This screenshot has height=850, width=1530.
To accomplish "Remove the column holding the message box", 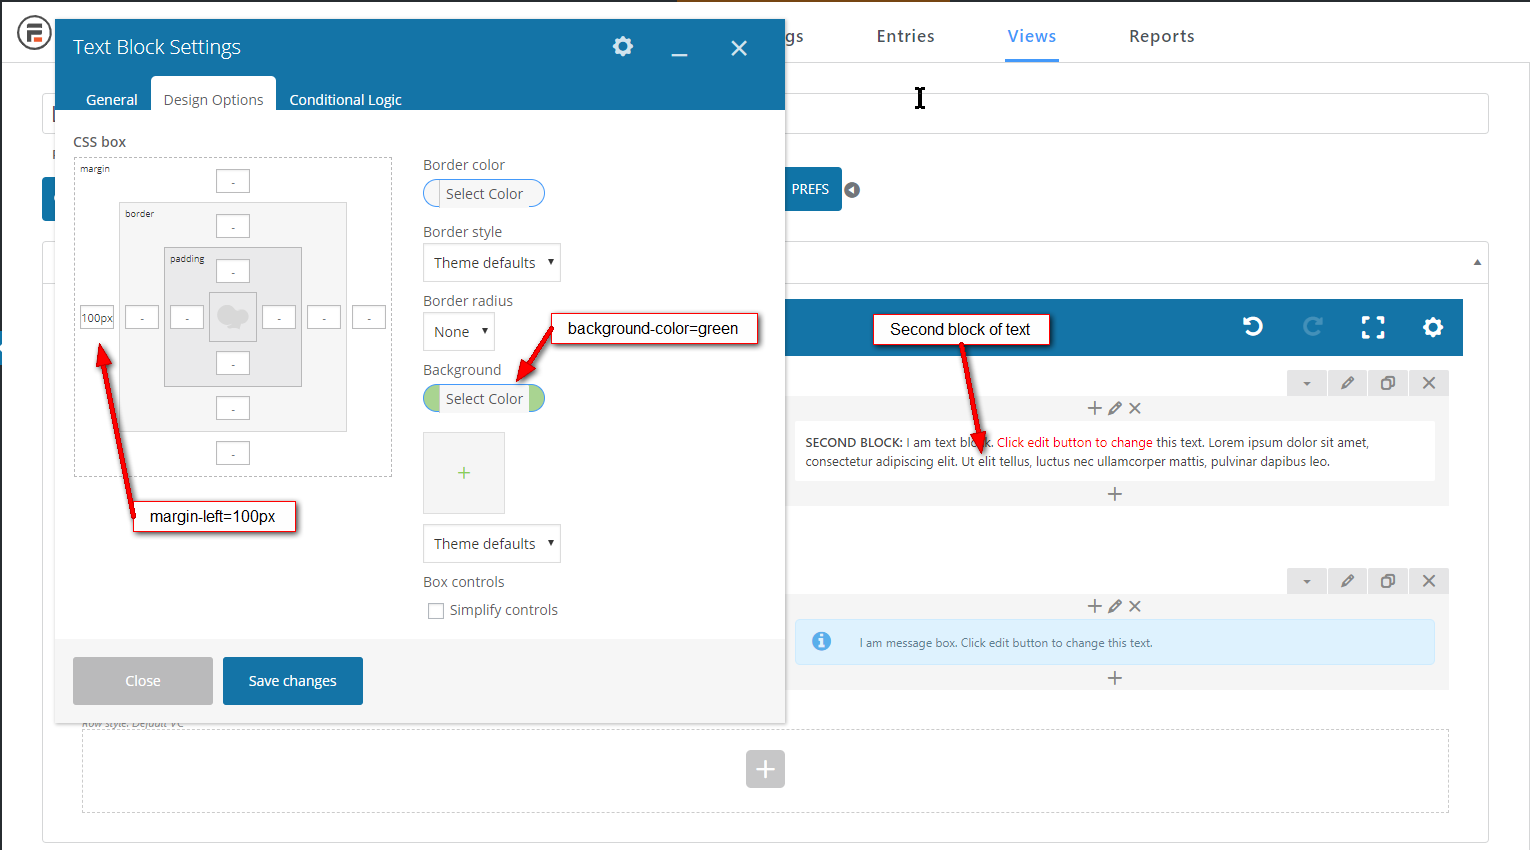I will 1135,606.
